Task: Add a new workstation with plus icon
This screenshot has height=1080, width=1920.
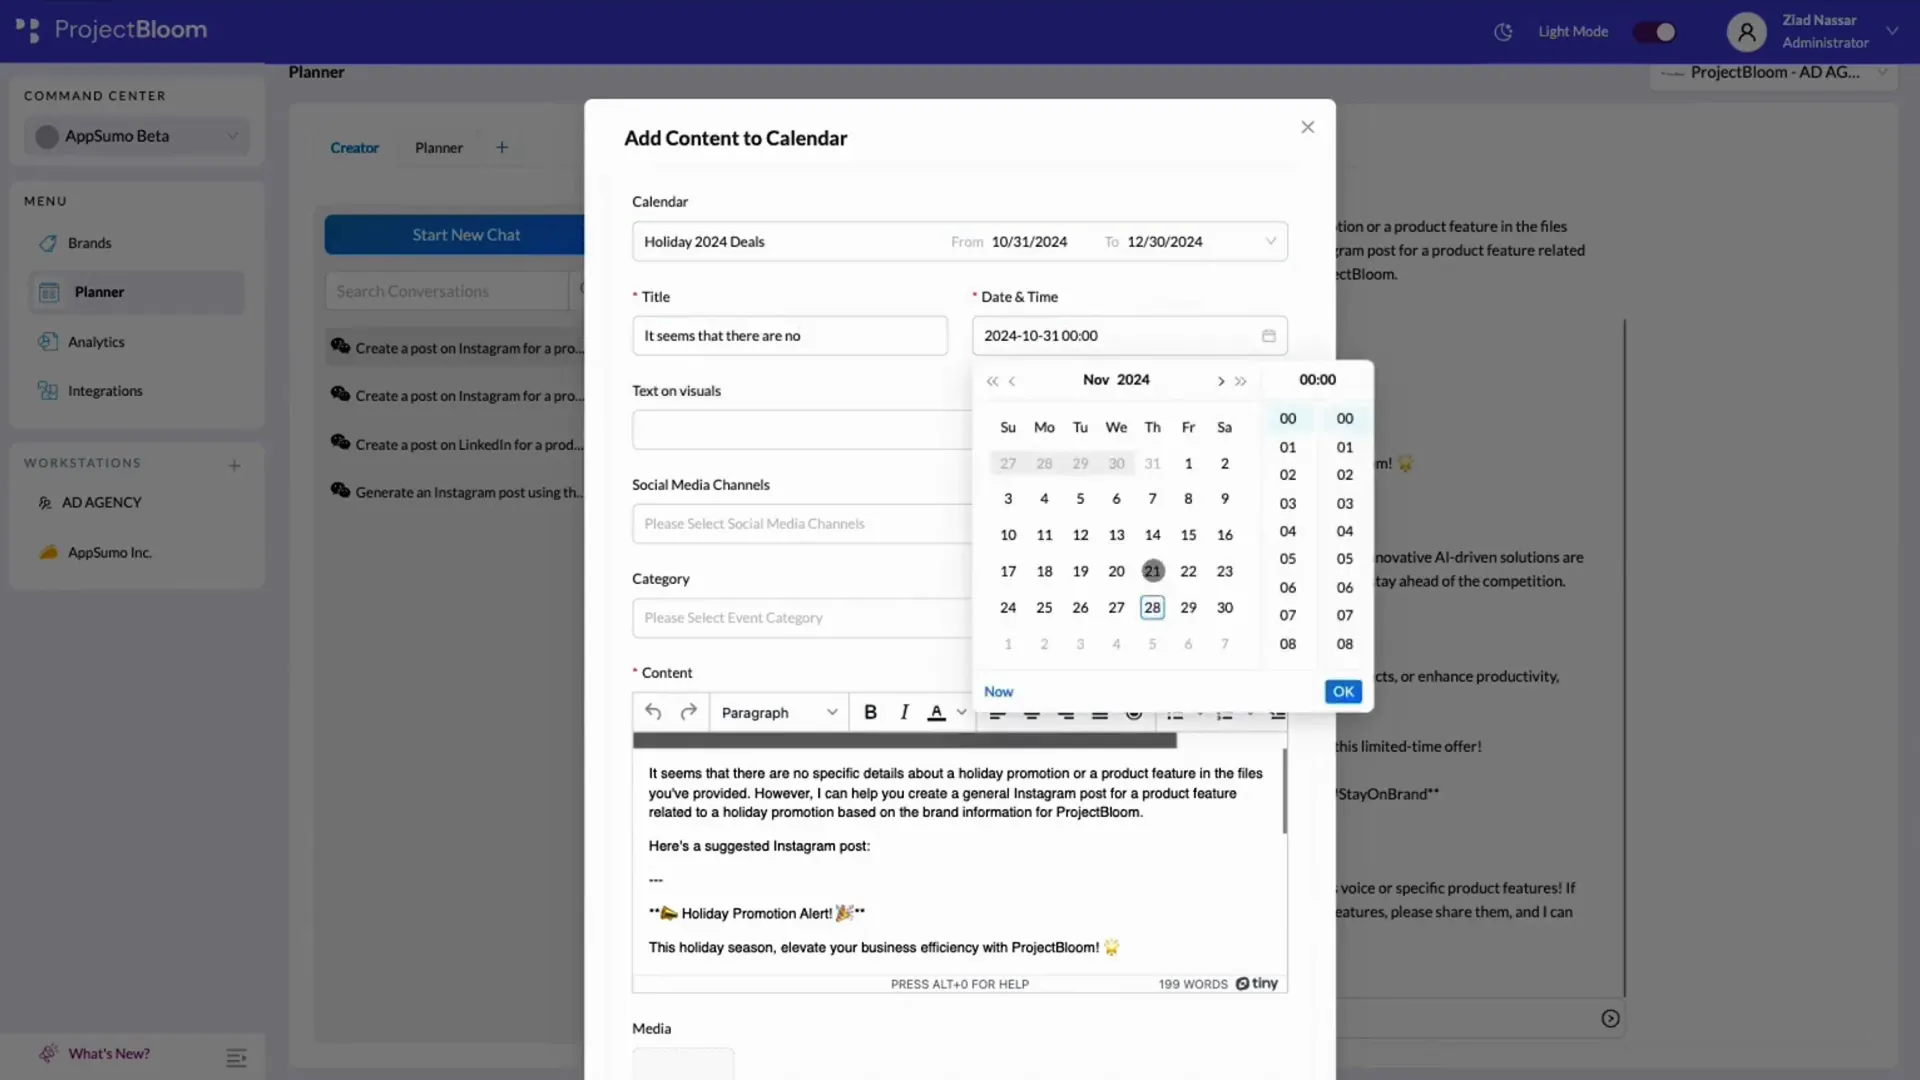Action: click(234, 465)
